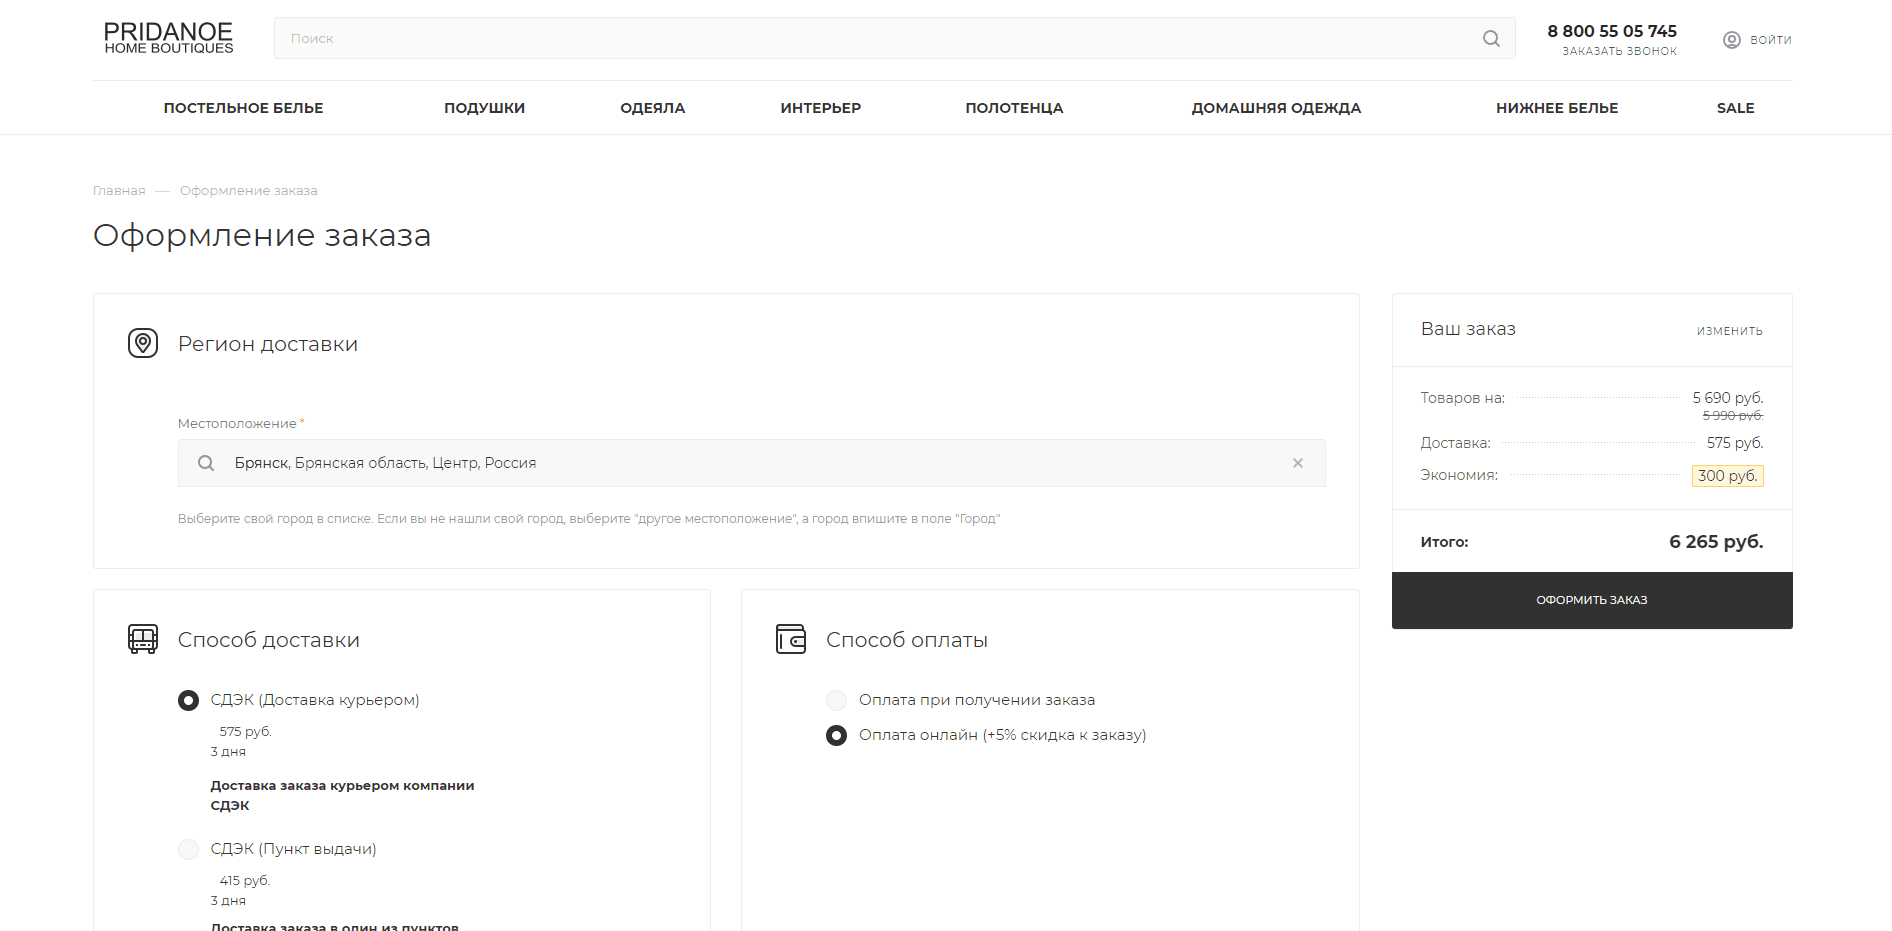Click the magnifier icon inside location field
Screen dimensions: 1892x931
[x=206, y=463]
